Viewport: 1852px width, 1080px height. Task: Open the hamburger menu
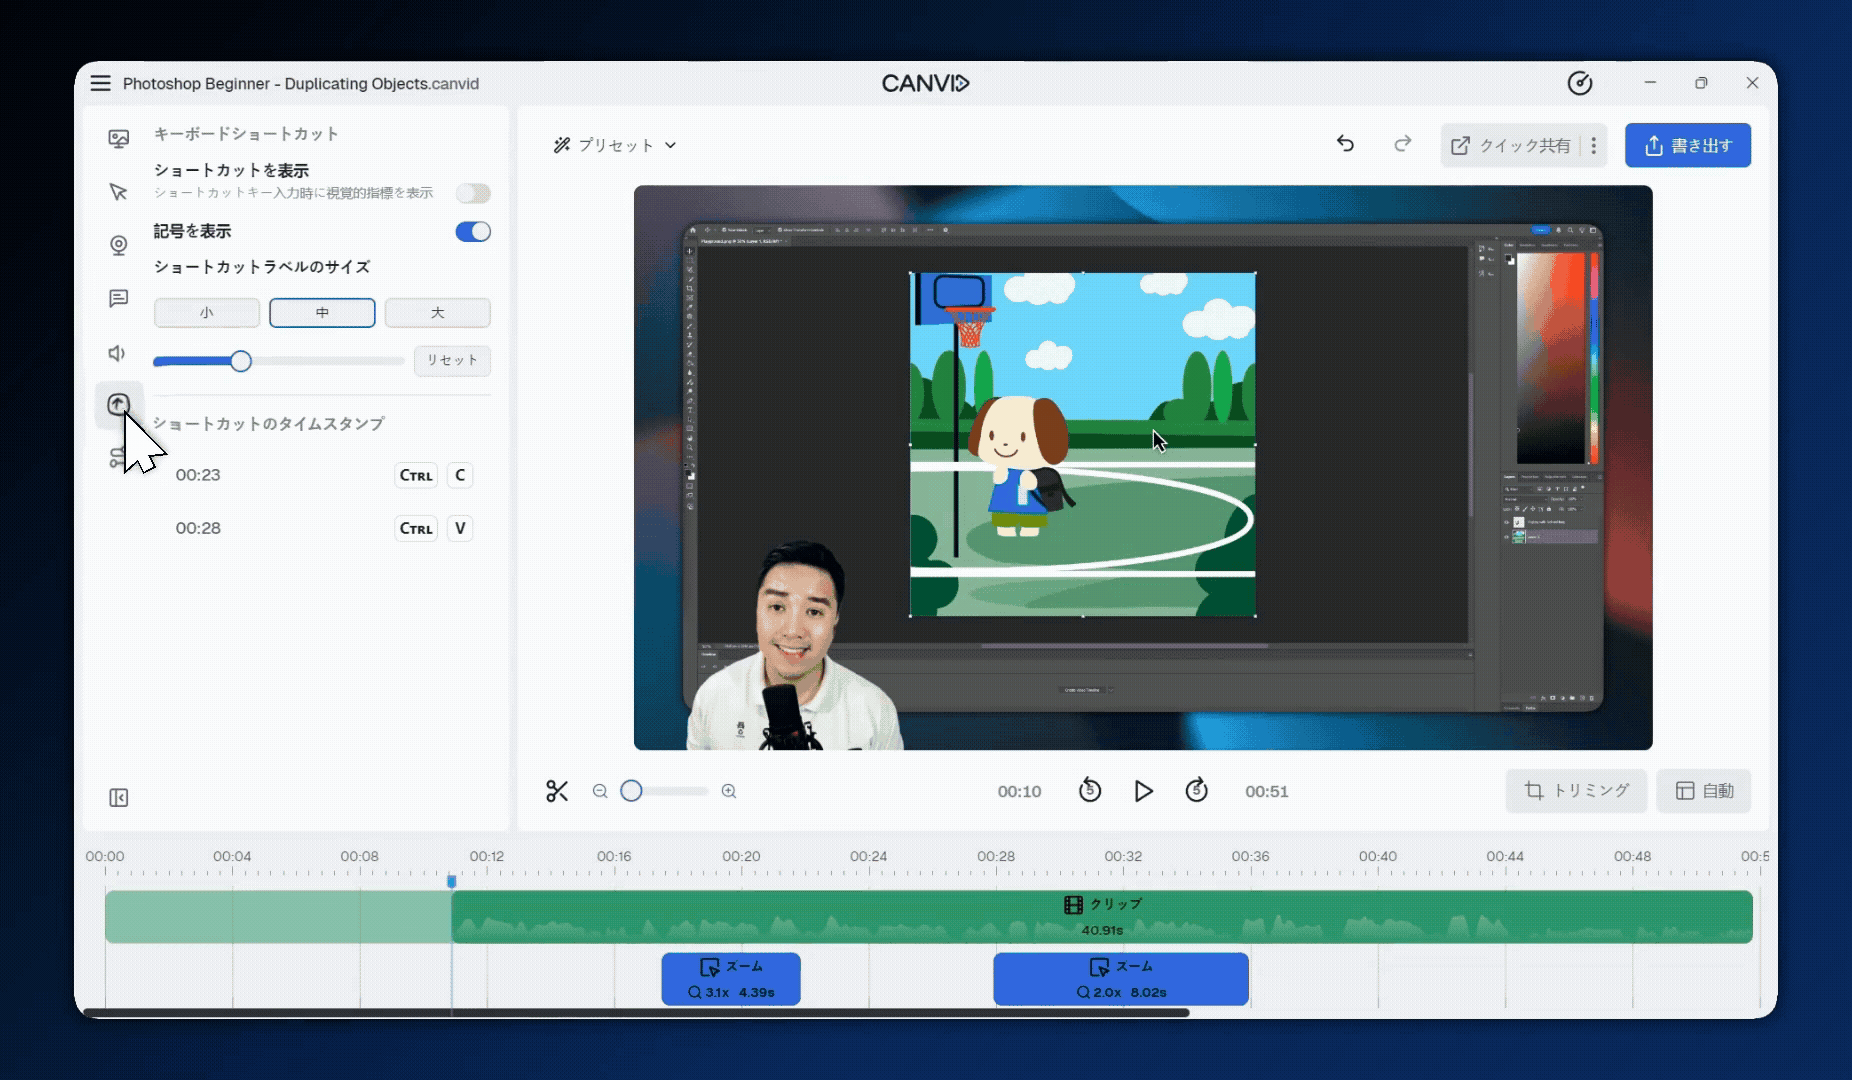click(x=101, y=83)
